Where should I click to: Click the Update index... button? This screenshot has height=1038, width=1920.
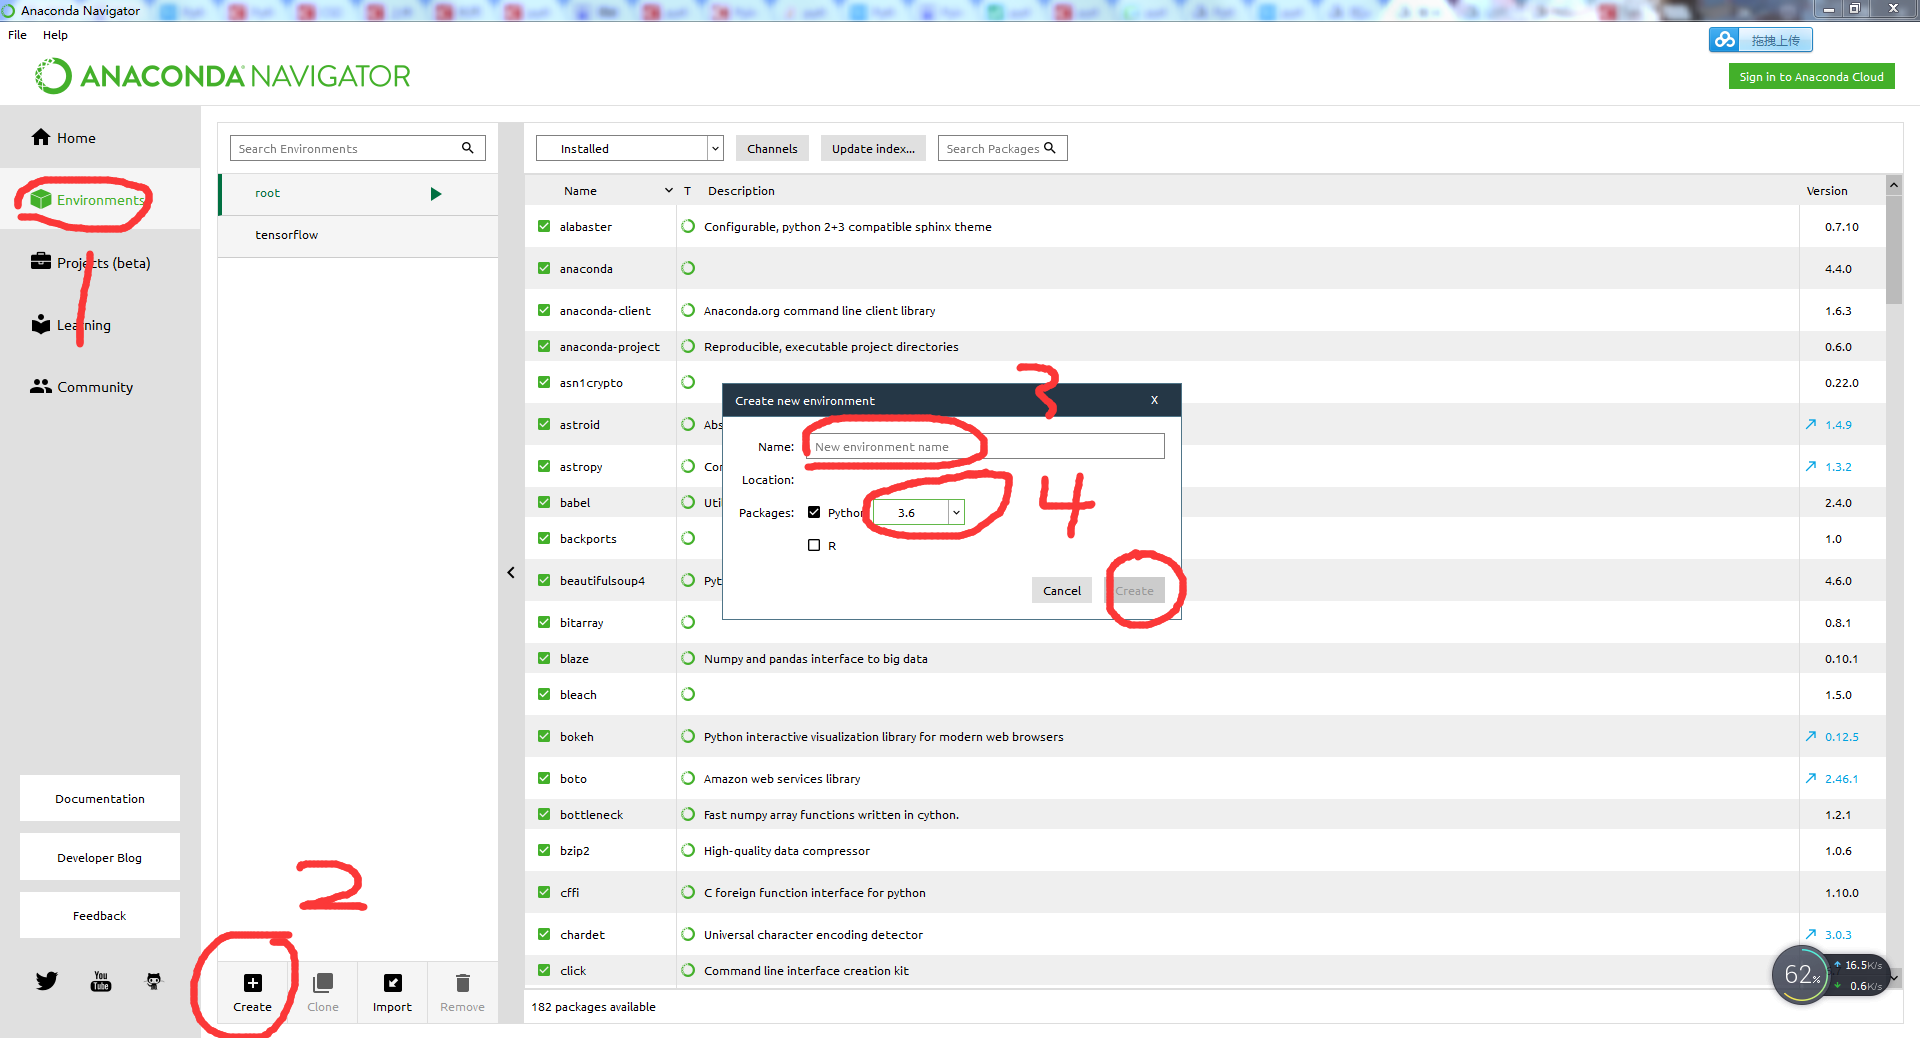[873, 148]
